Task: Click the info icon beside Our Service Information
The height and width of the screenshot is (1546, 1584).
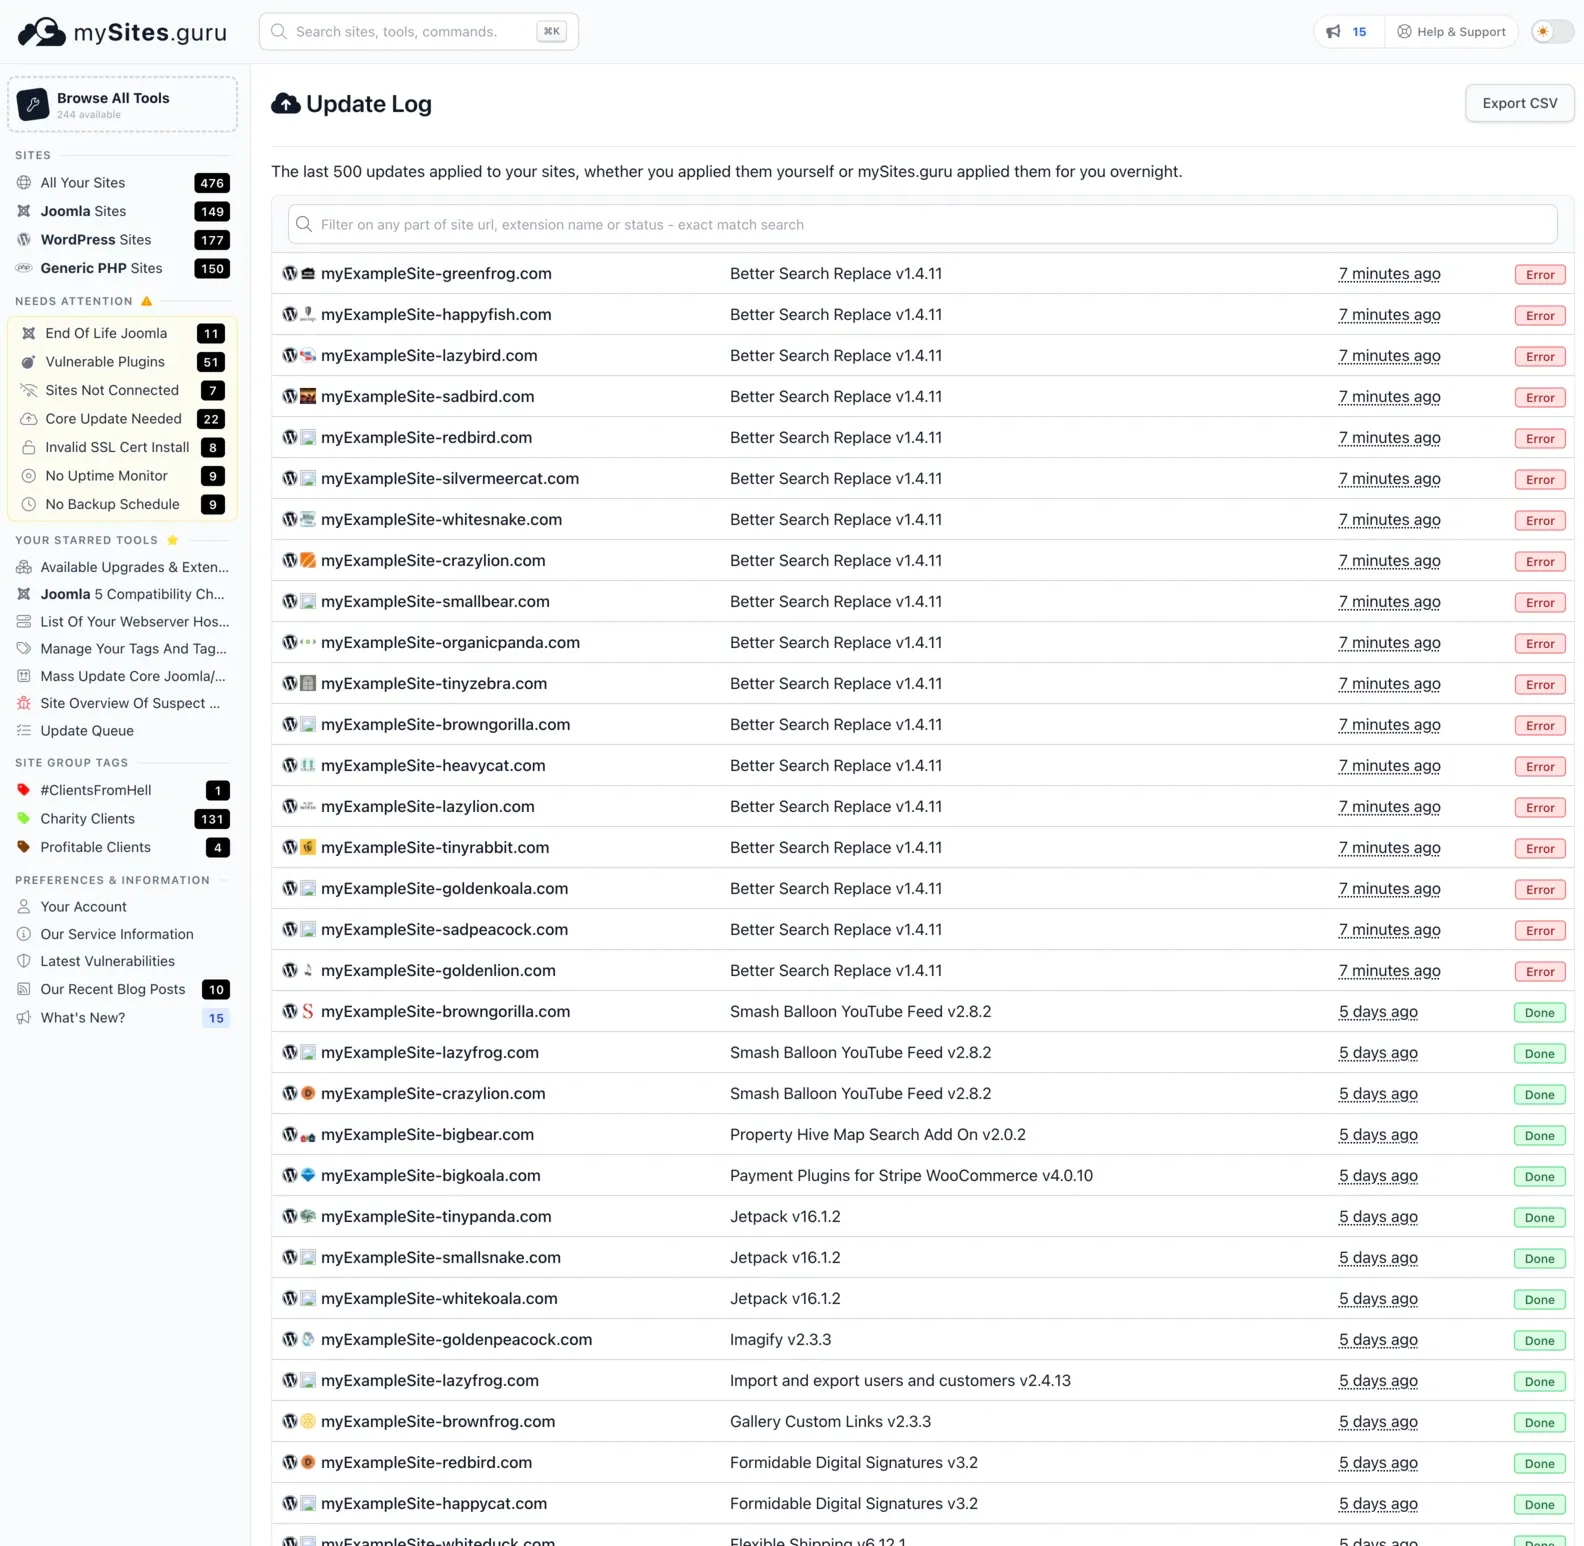Action: [24, 934]
